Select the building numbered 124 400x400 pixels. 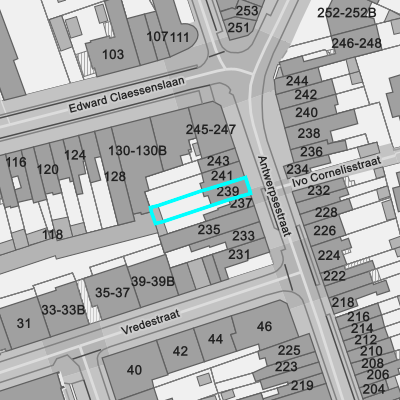point(75,155)
